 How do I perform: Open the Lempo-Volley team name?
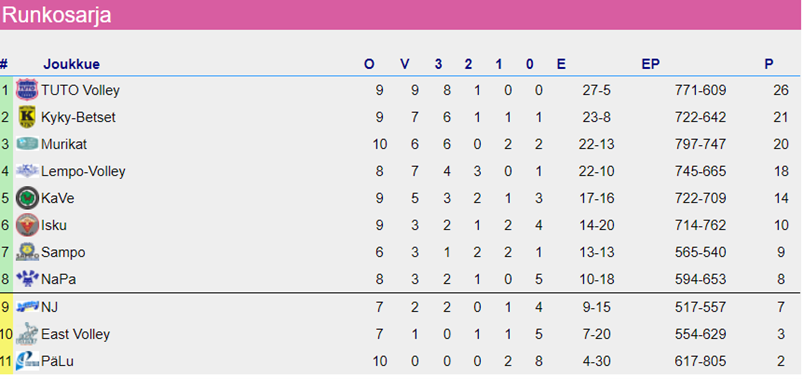coord(83,171)
